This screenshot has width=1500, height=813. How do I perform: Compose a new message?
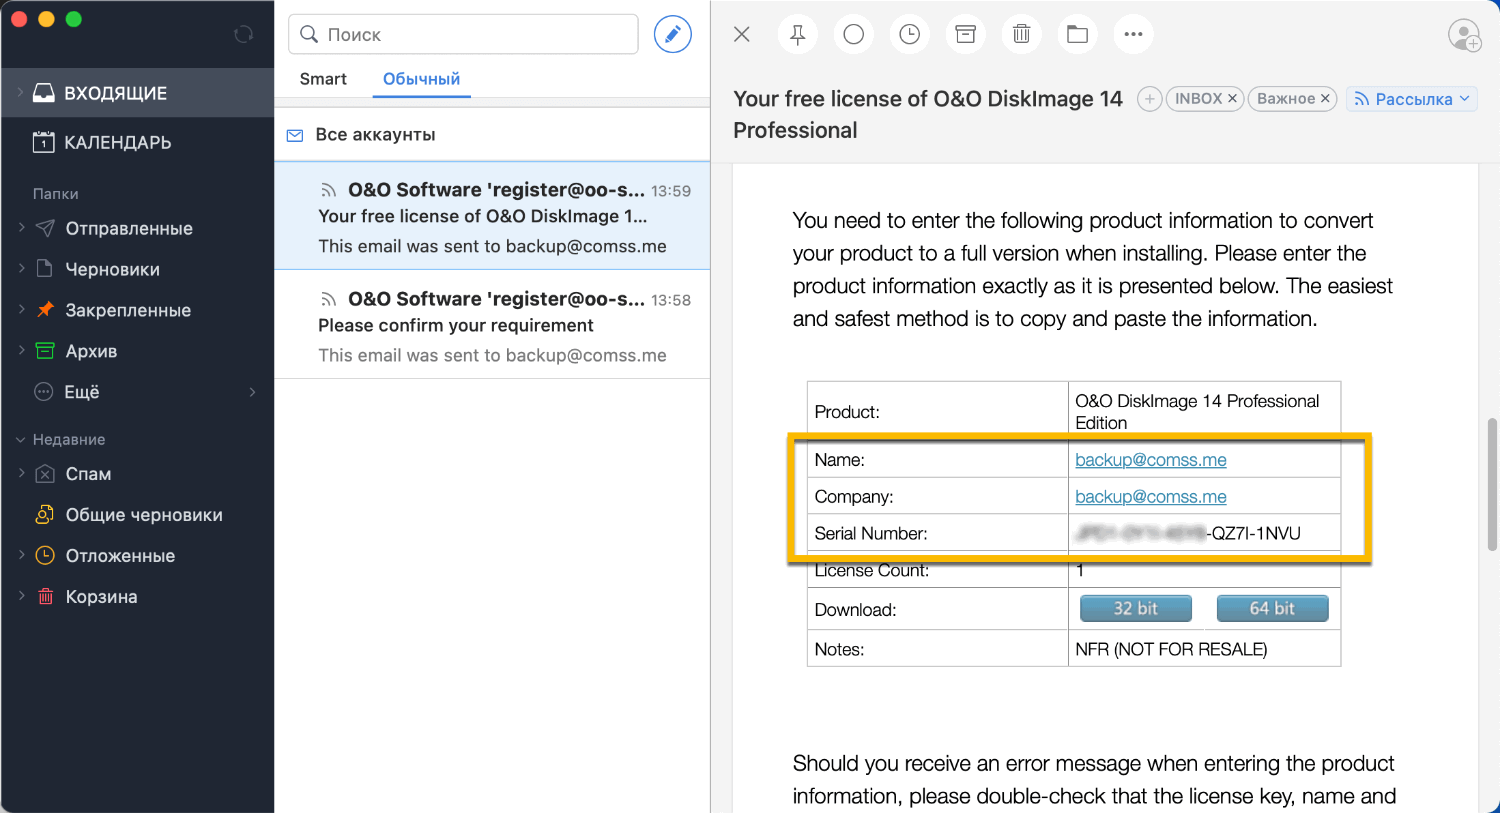pyautogui.click(x=672, y=34)
